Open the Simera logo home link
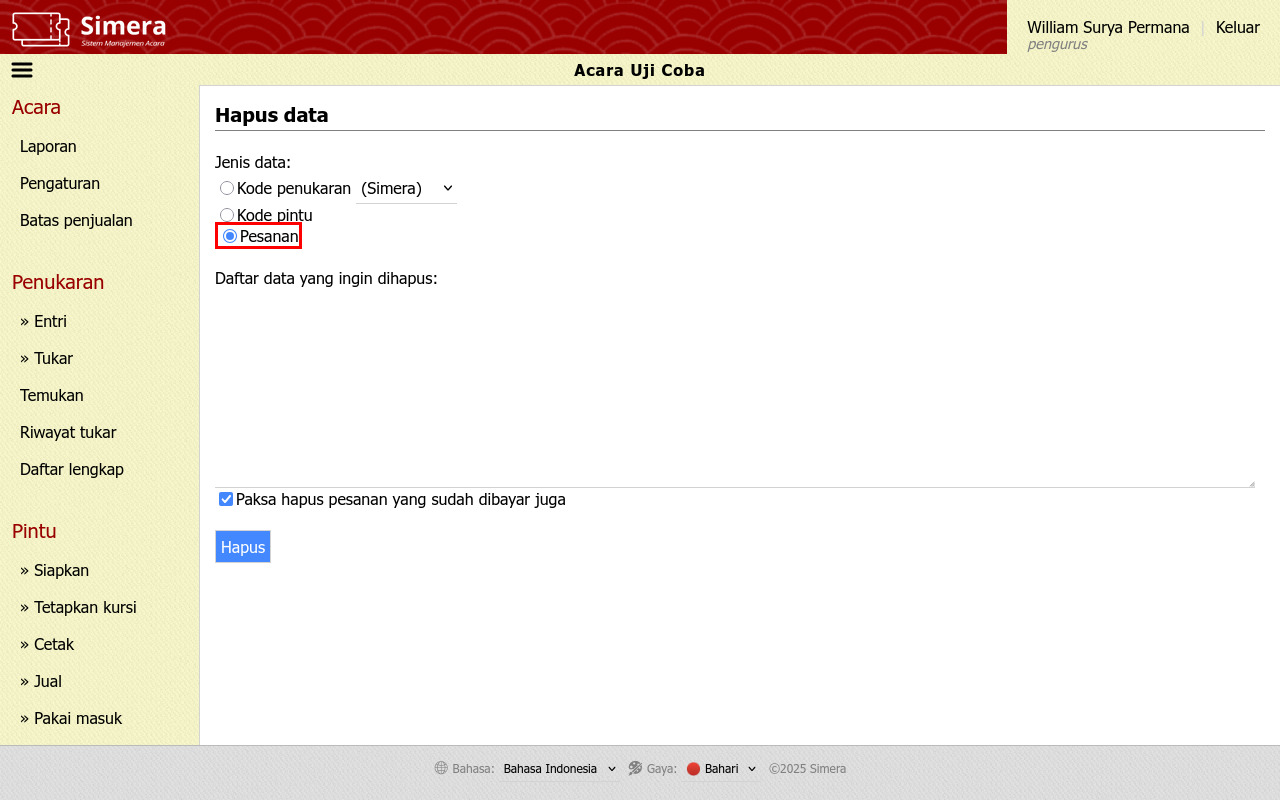This screenshot has height=800, width=1280. [x=89, y=29]
